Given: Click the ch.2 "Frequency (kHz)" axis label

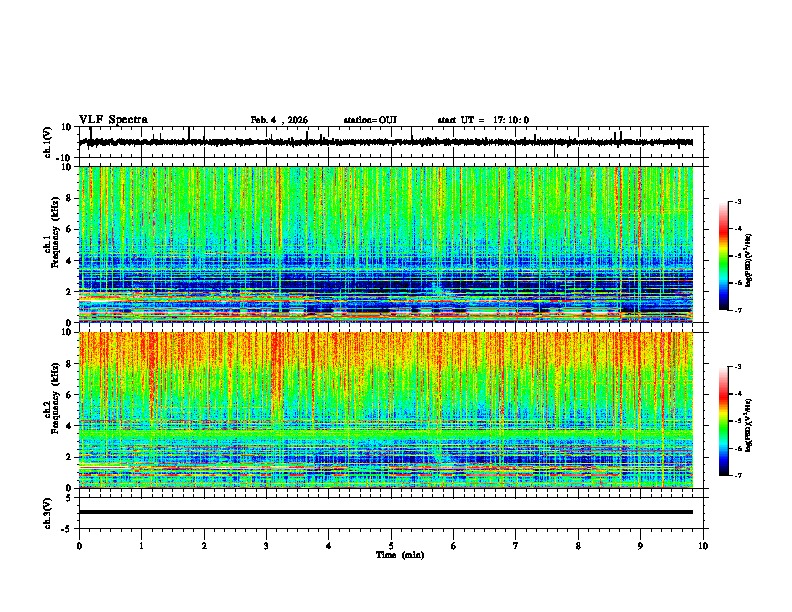Looking at the screenshot, I should coord(55,398).
